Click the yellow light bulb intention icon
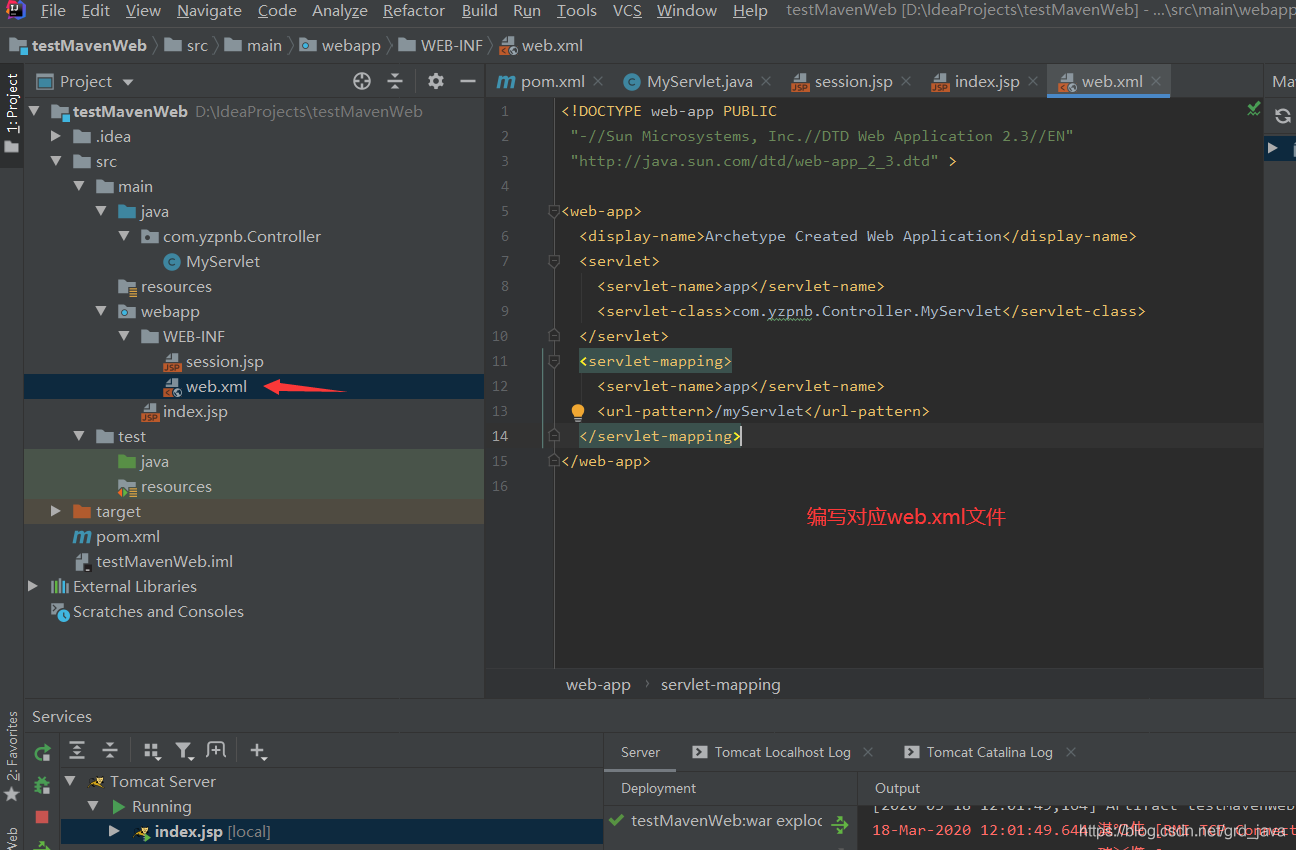 pos(577,411)
